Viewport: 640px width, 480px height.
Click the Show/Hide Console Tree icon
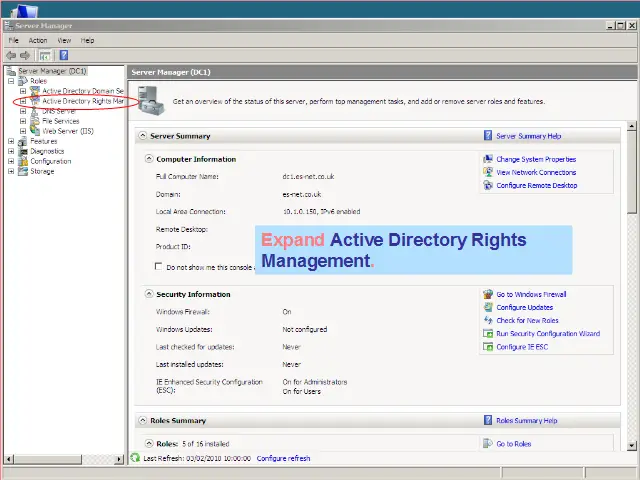pos(45,55)
